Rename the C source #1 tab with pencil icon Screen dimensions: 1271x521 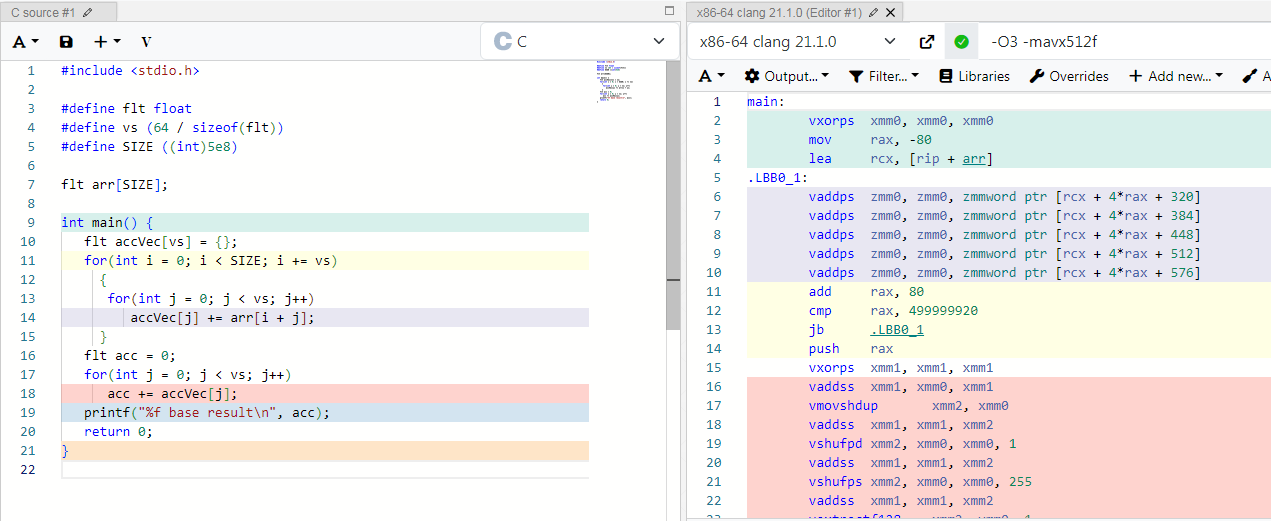click(x=88, y=12)
